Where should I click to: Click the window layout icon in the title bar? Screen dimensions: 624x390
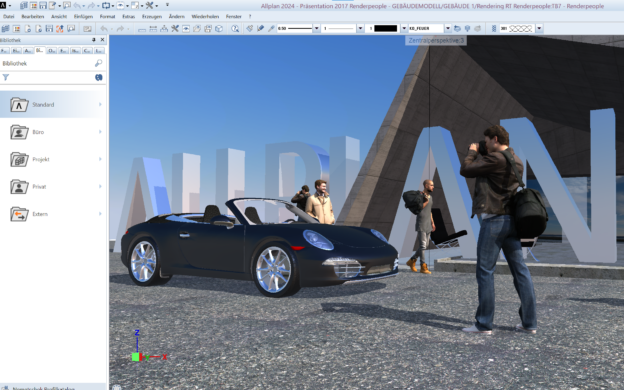coord(135,6)
